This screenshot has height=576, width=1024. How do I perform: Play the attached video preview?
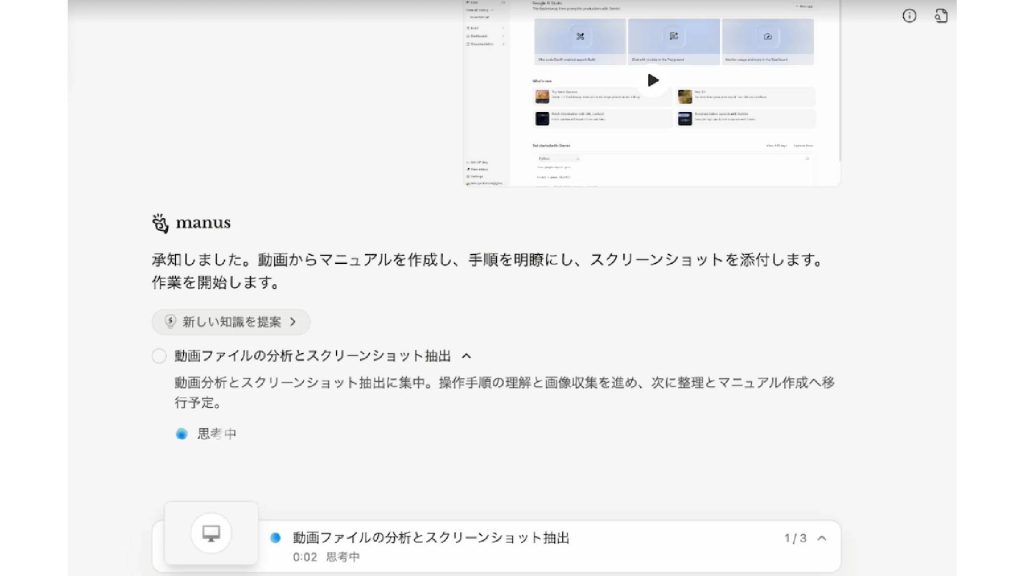pyautogui.click(x=652, y=80)
